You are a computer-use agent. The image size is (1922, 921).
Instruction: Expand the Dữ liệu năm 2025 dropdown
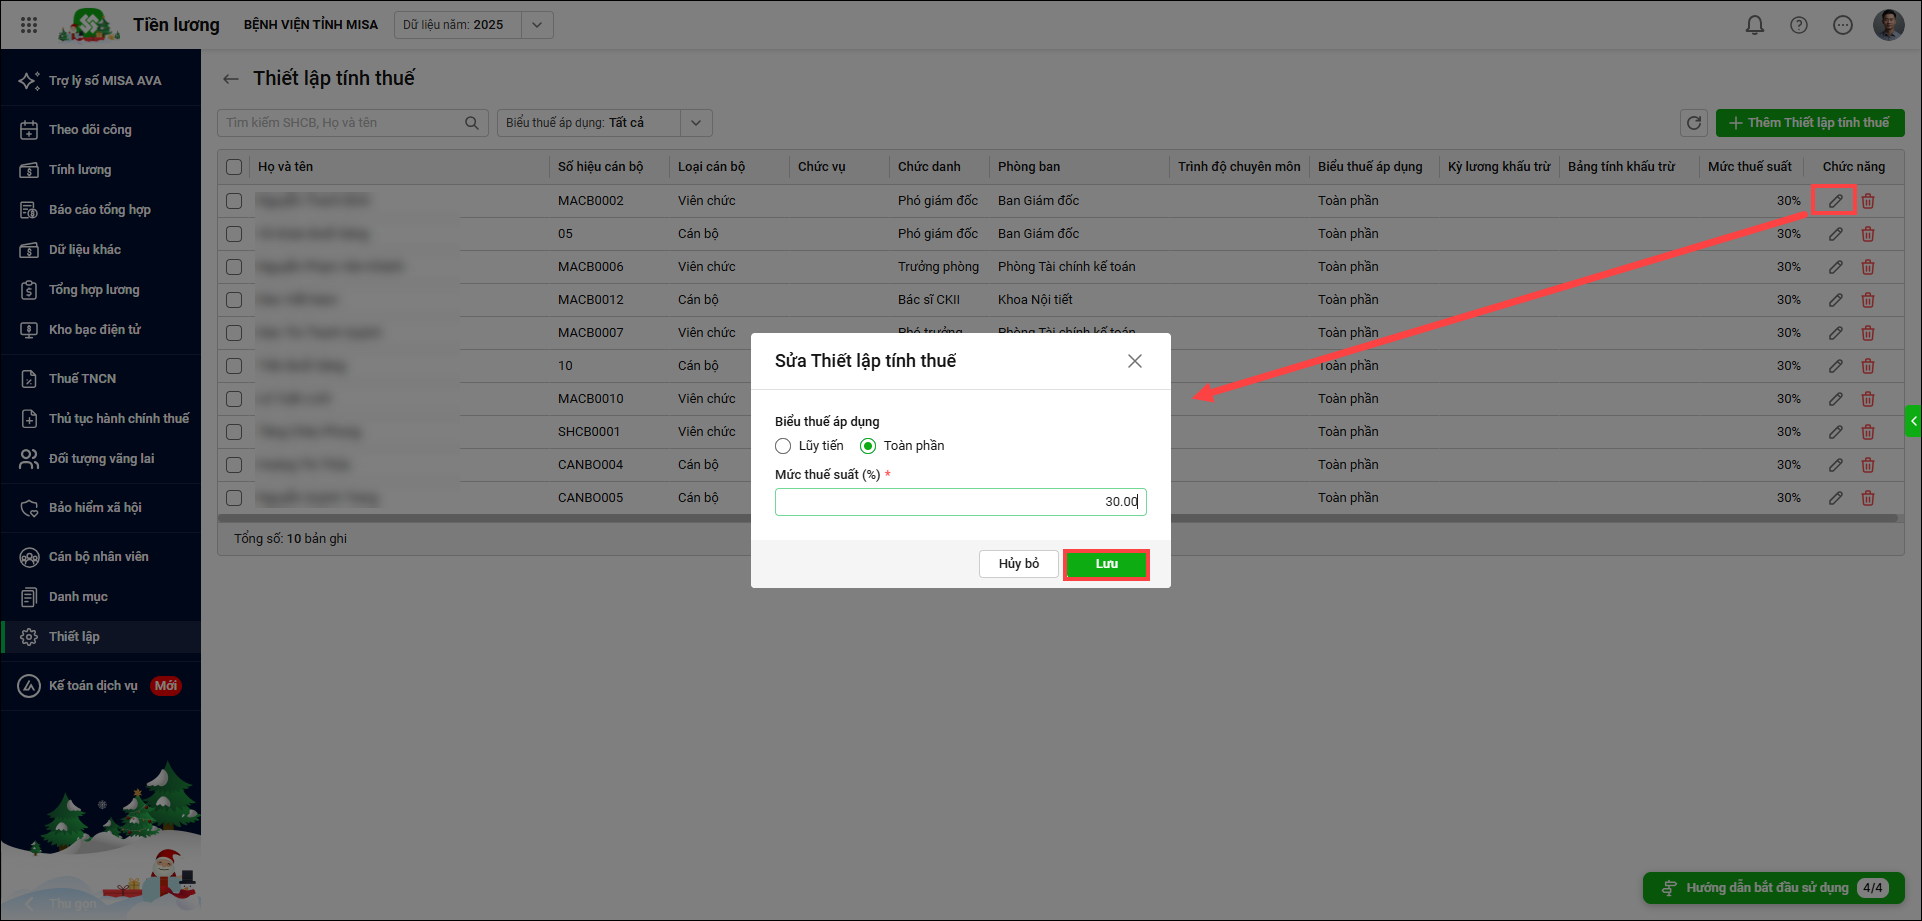pyautogui.click(x=537, y=25)
